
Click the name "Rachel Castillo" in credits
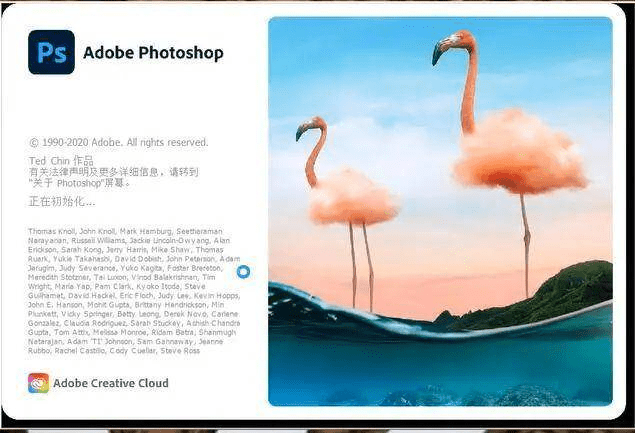pyautogui.click(x=80, y=350)
